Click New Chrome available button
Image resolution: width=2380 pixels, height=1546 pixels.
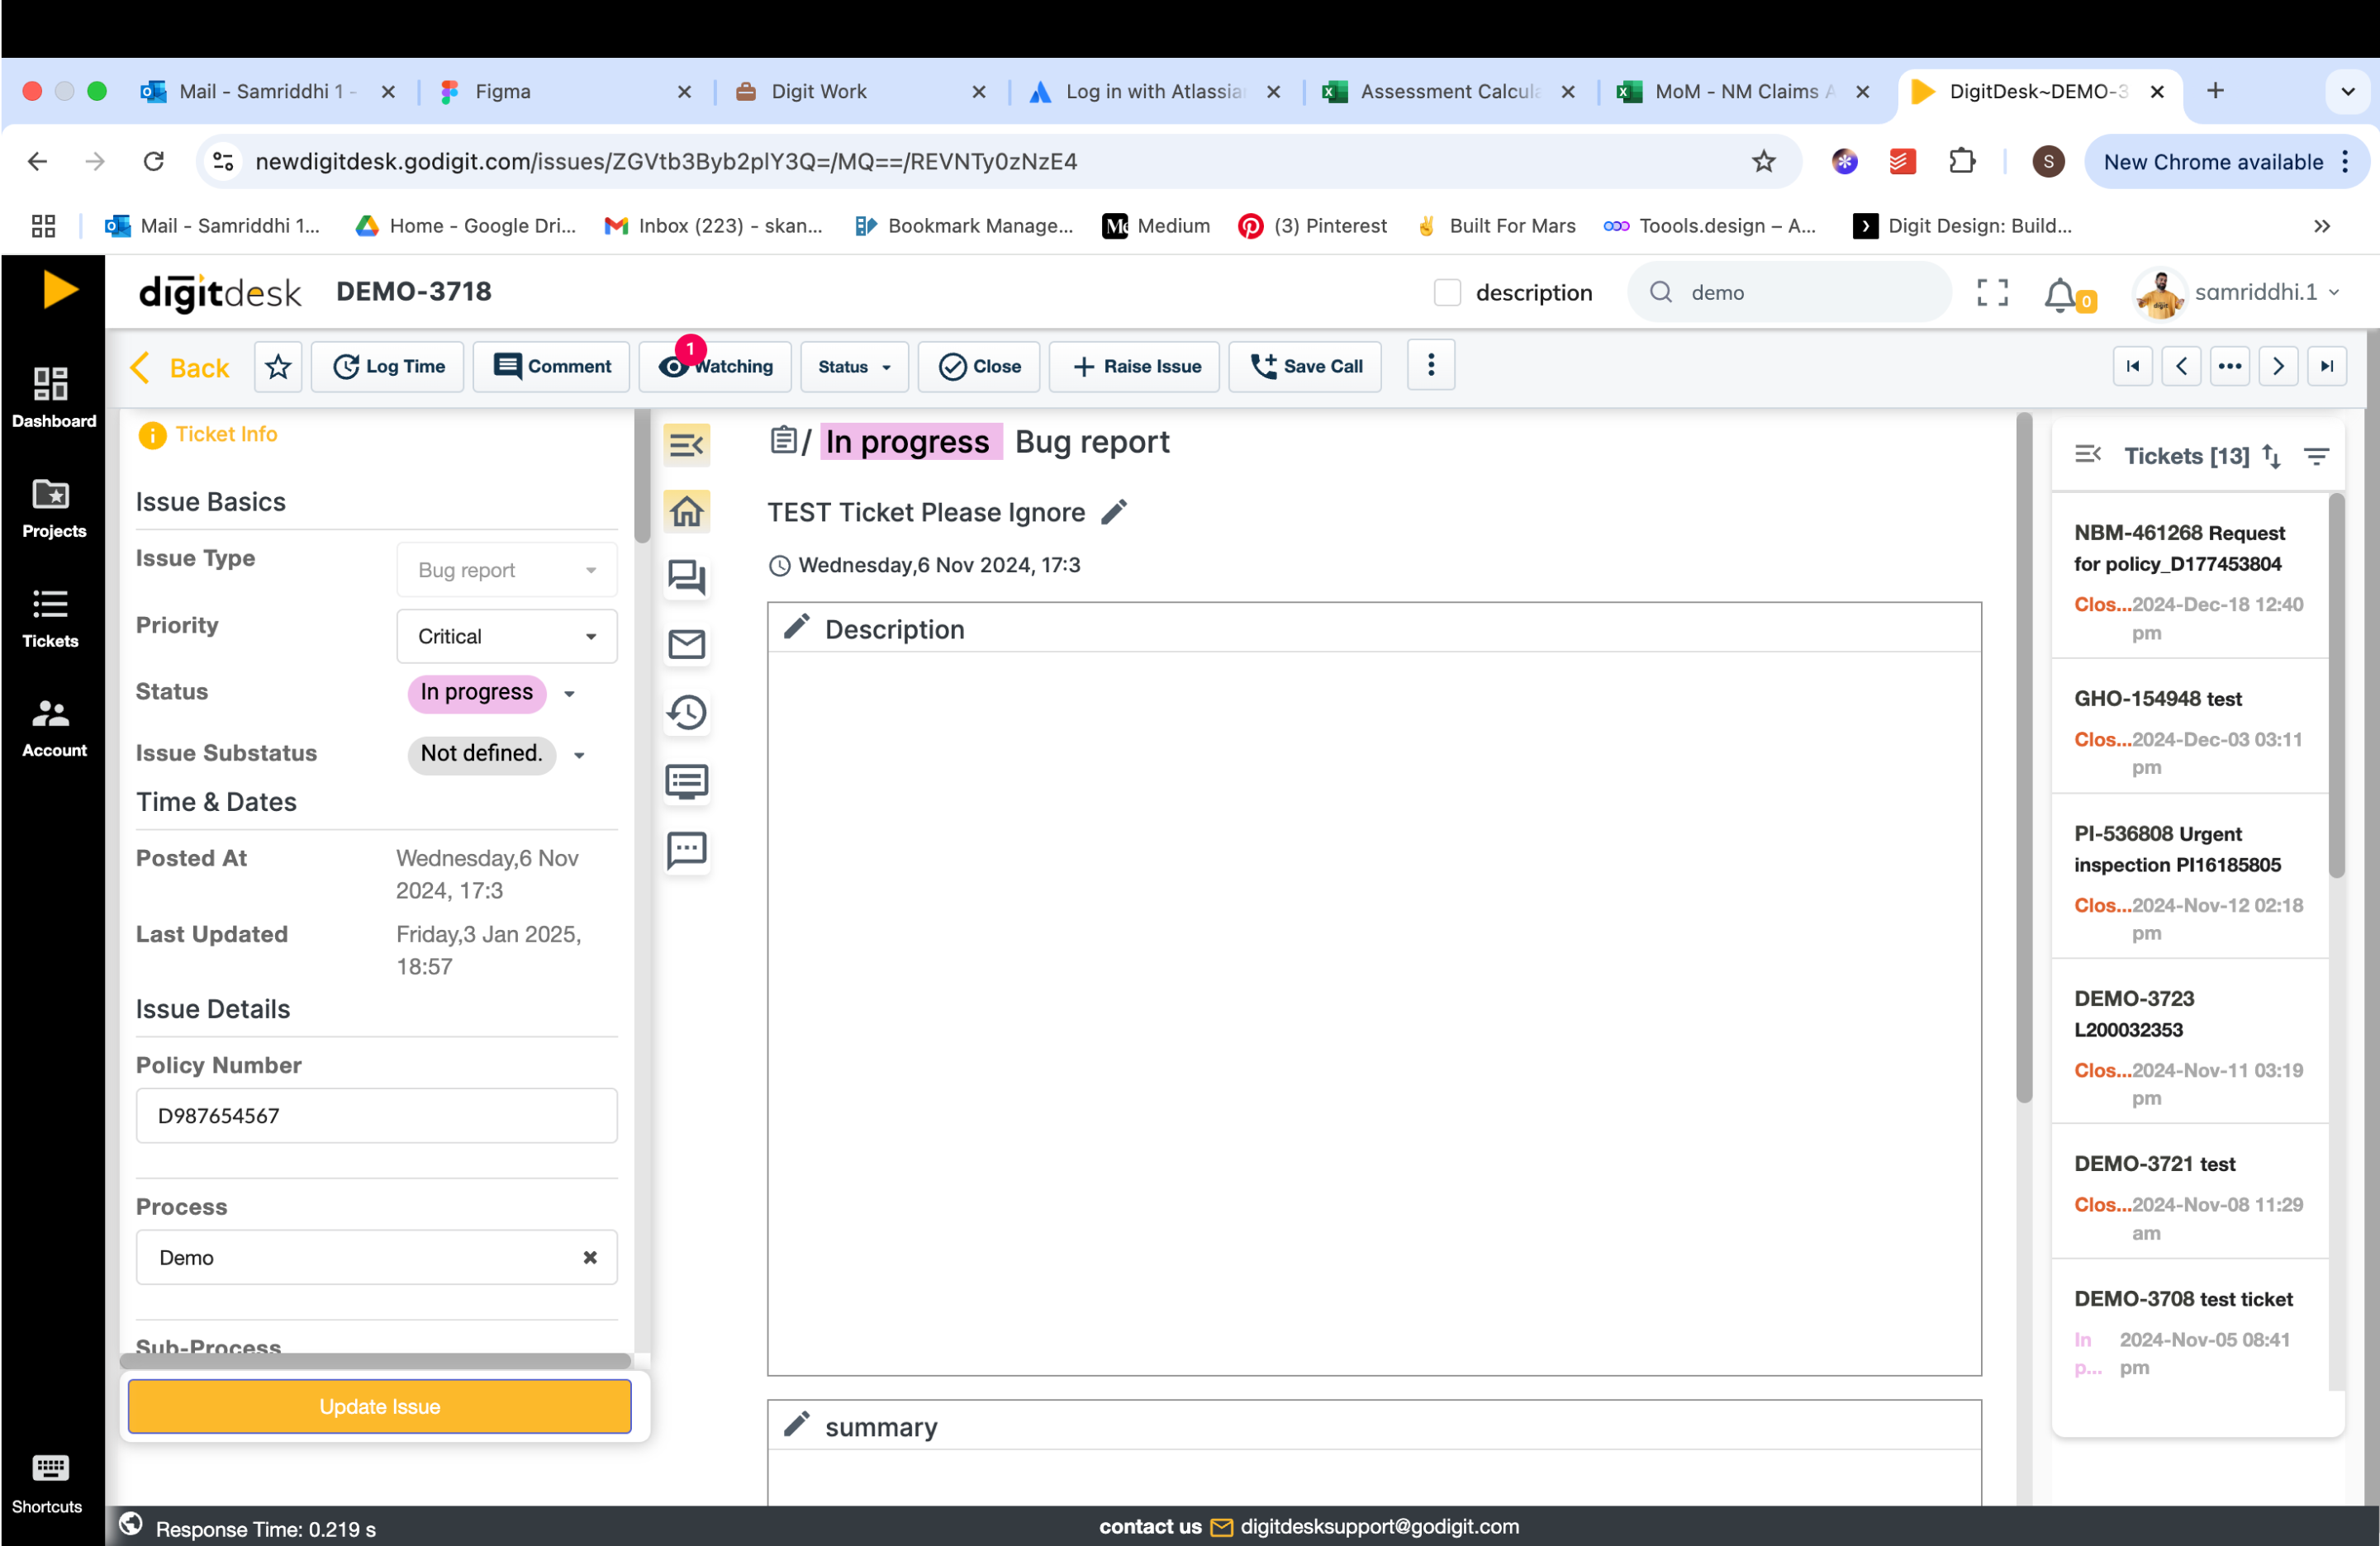(x=2226, y=161)
